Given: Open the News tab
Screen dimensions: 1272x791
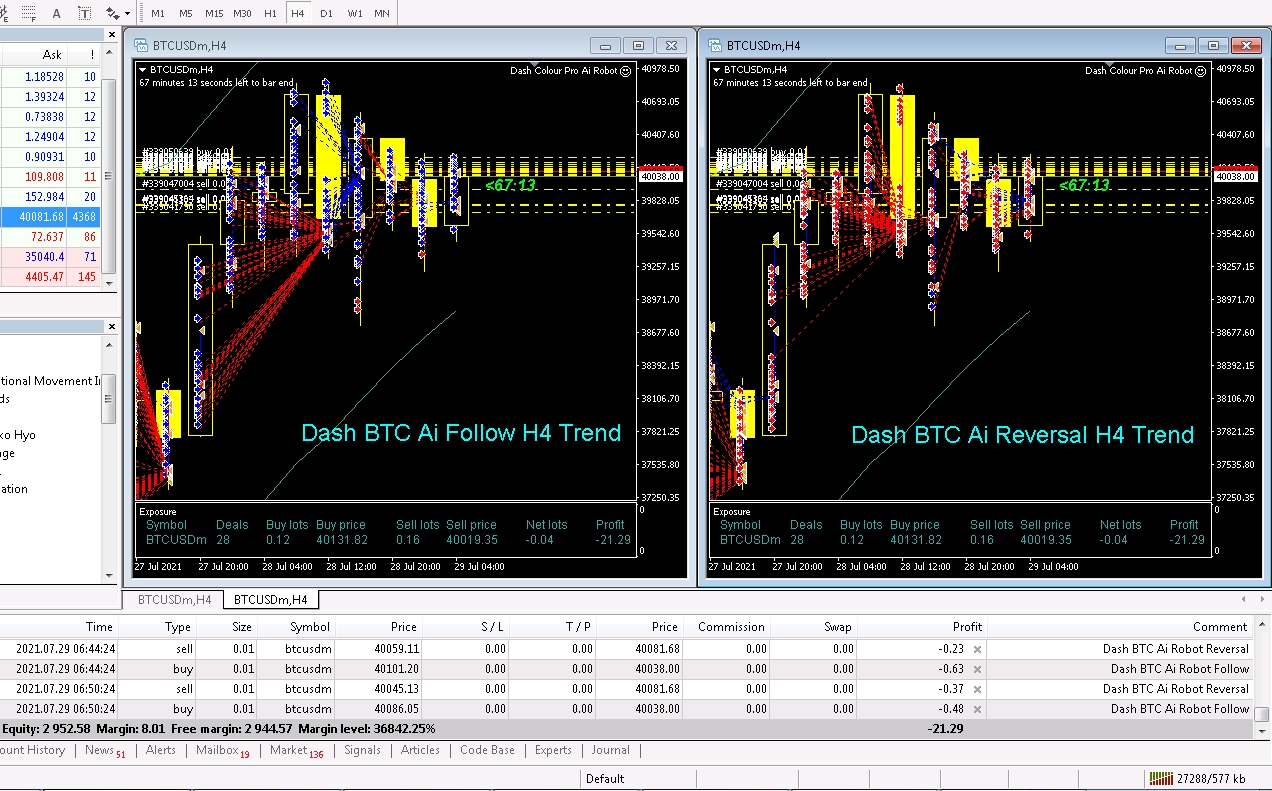Looking at the screenshot, I should pyautogui.click(x=105, y=750).
